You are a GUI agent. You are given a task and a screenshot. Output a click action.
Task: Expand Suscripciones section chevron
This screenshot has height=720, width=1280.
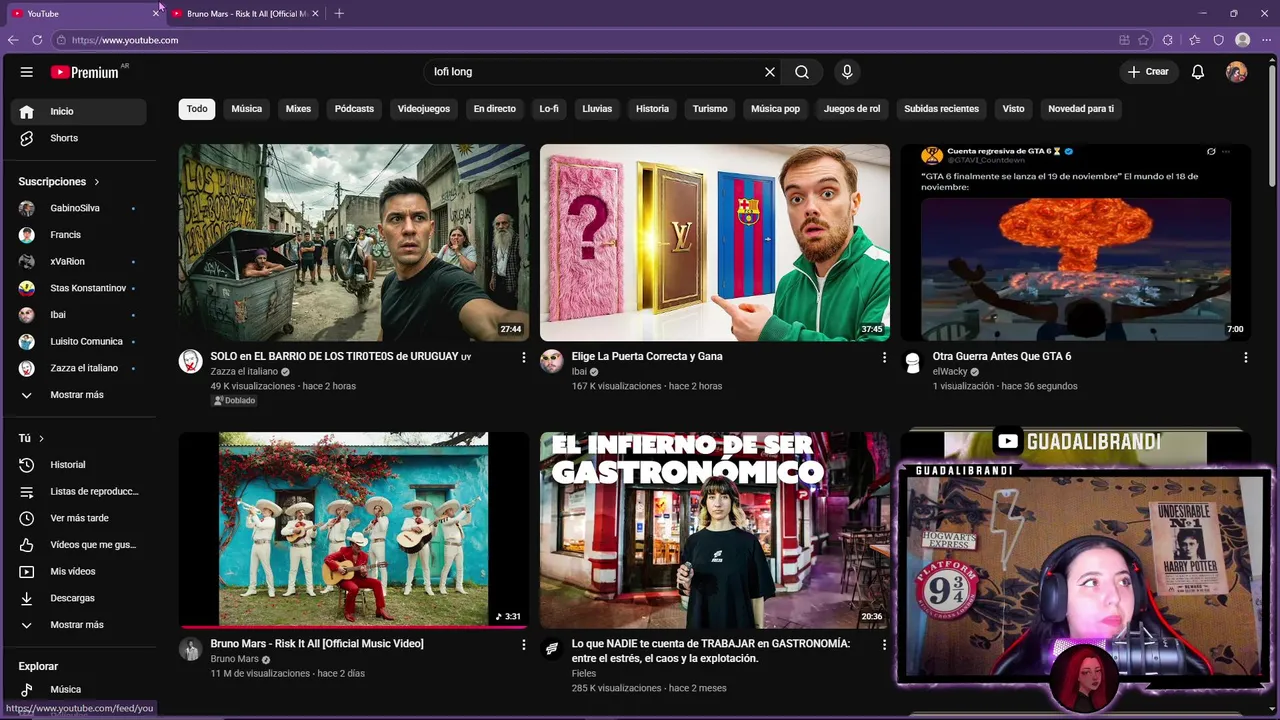click(97, 182)
